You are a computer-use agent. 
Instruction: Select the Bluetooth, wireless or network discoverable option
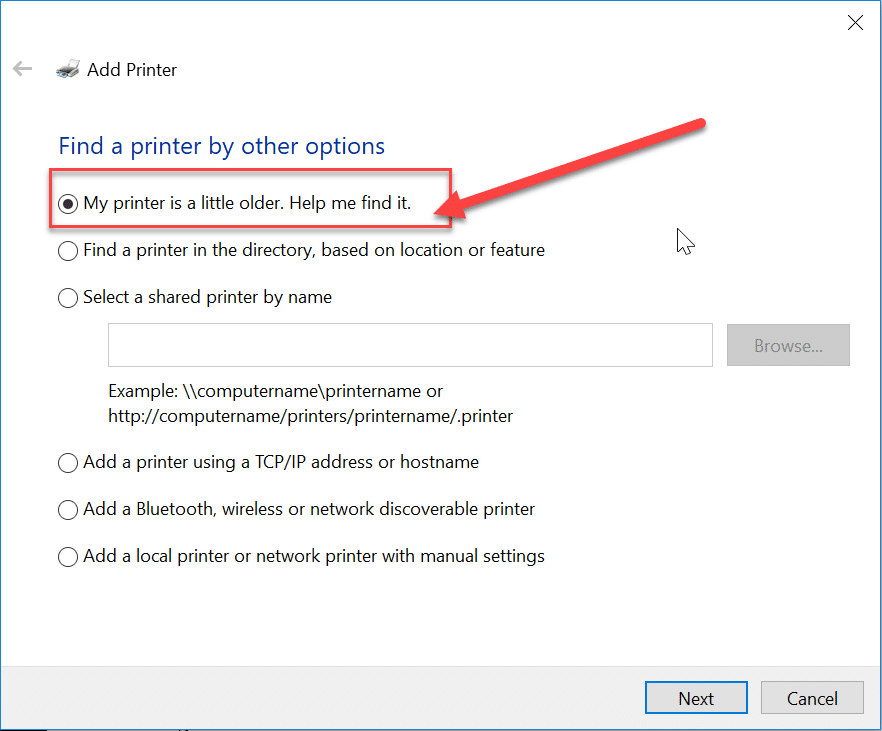click(x=68, y=509)
